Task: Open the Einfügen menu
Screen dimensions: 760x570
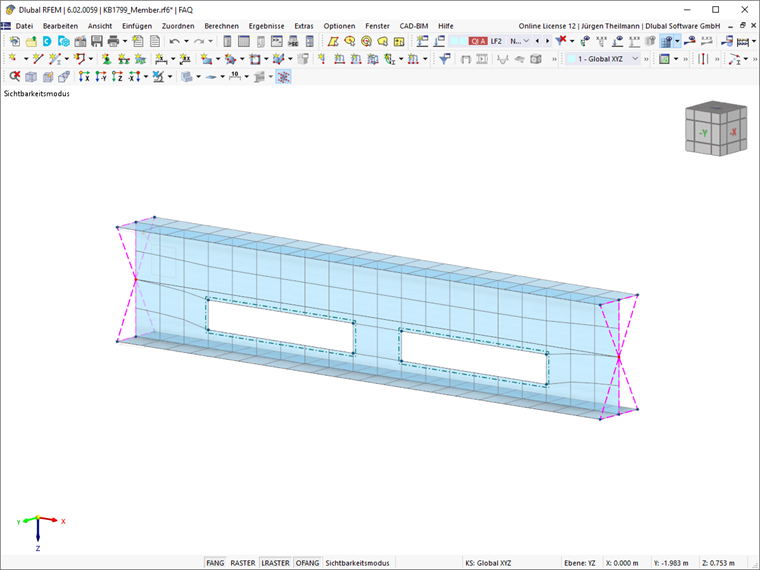Action: 137,26
